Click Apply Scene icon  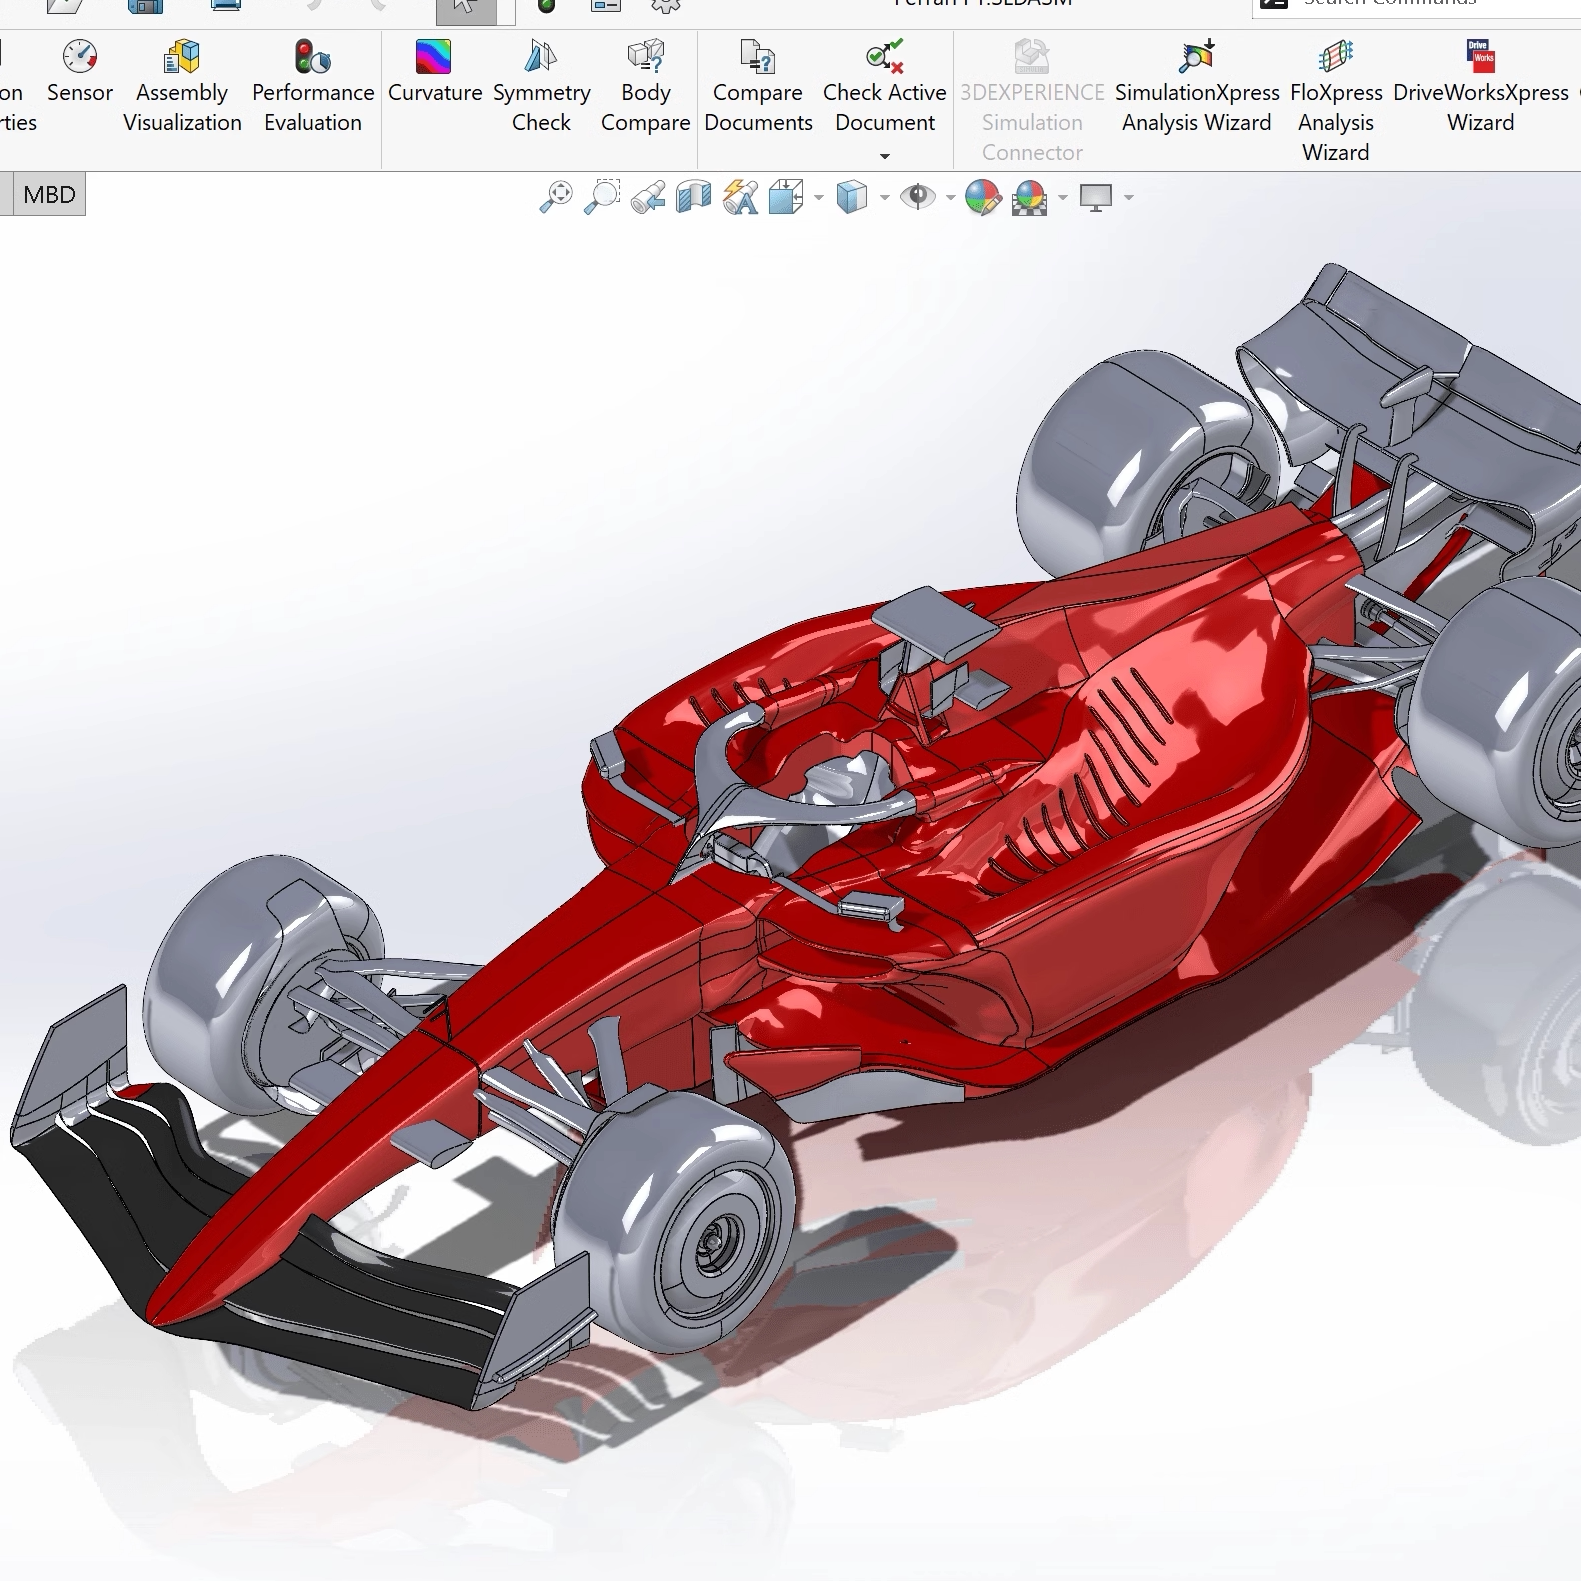1030,197
